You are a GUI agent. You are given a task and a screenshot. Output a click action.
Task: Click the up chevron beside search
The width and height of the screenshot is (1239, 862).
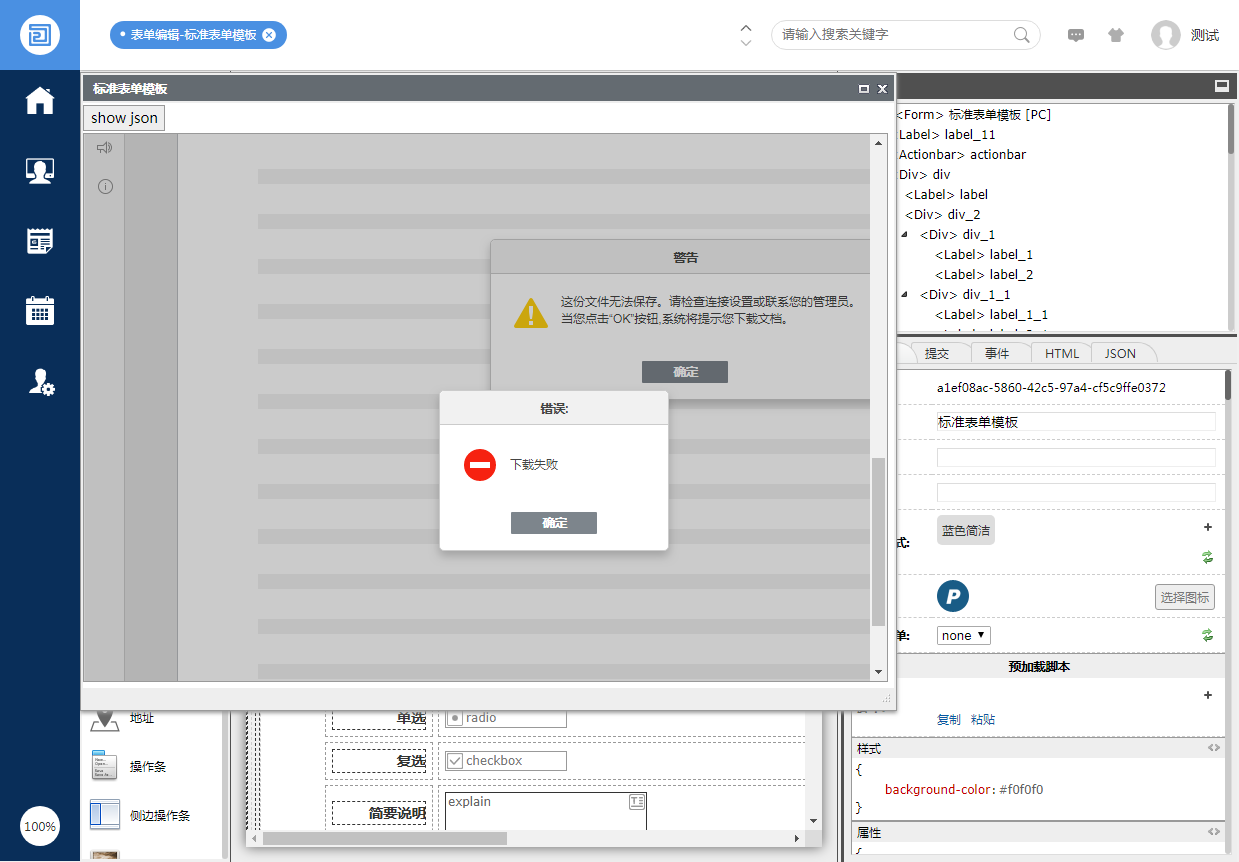746,27
